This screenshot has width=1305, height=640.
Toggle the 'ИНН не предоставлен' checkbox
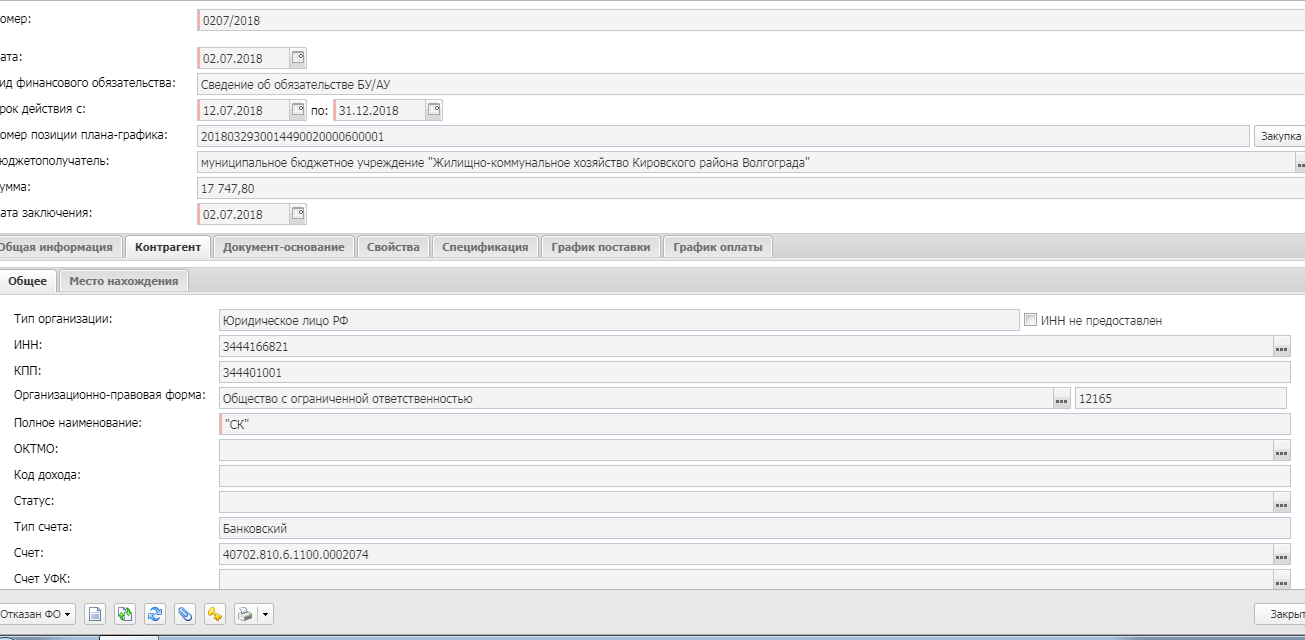(x=1031, y=320)
